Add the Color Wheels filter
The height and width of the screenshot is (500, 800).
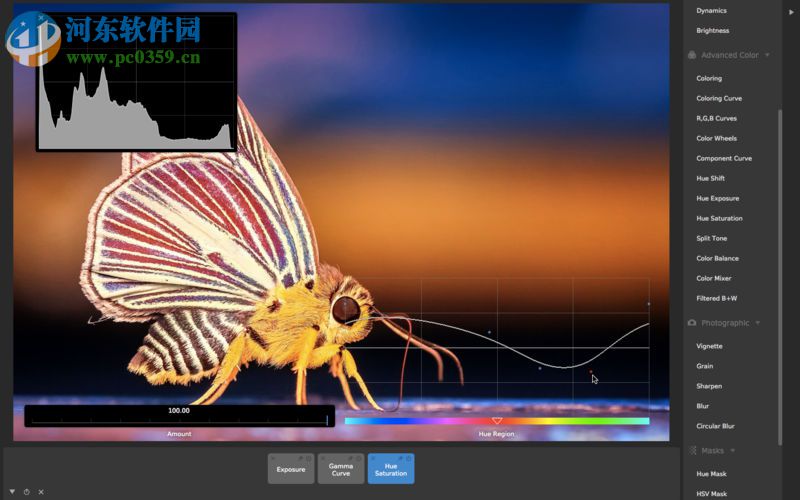[716, 138]
